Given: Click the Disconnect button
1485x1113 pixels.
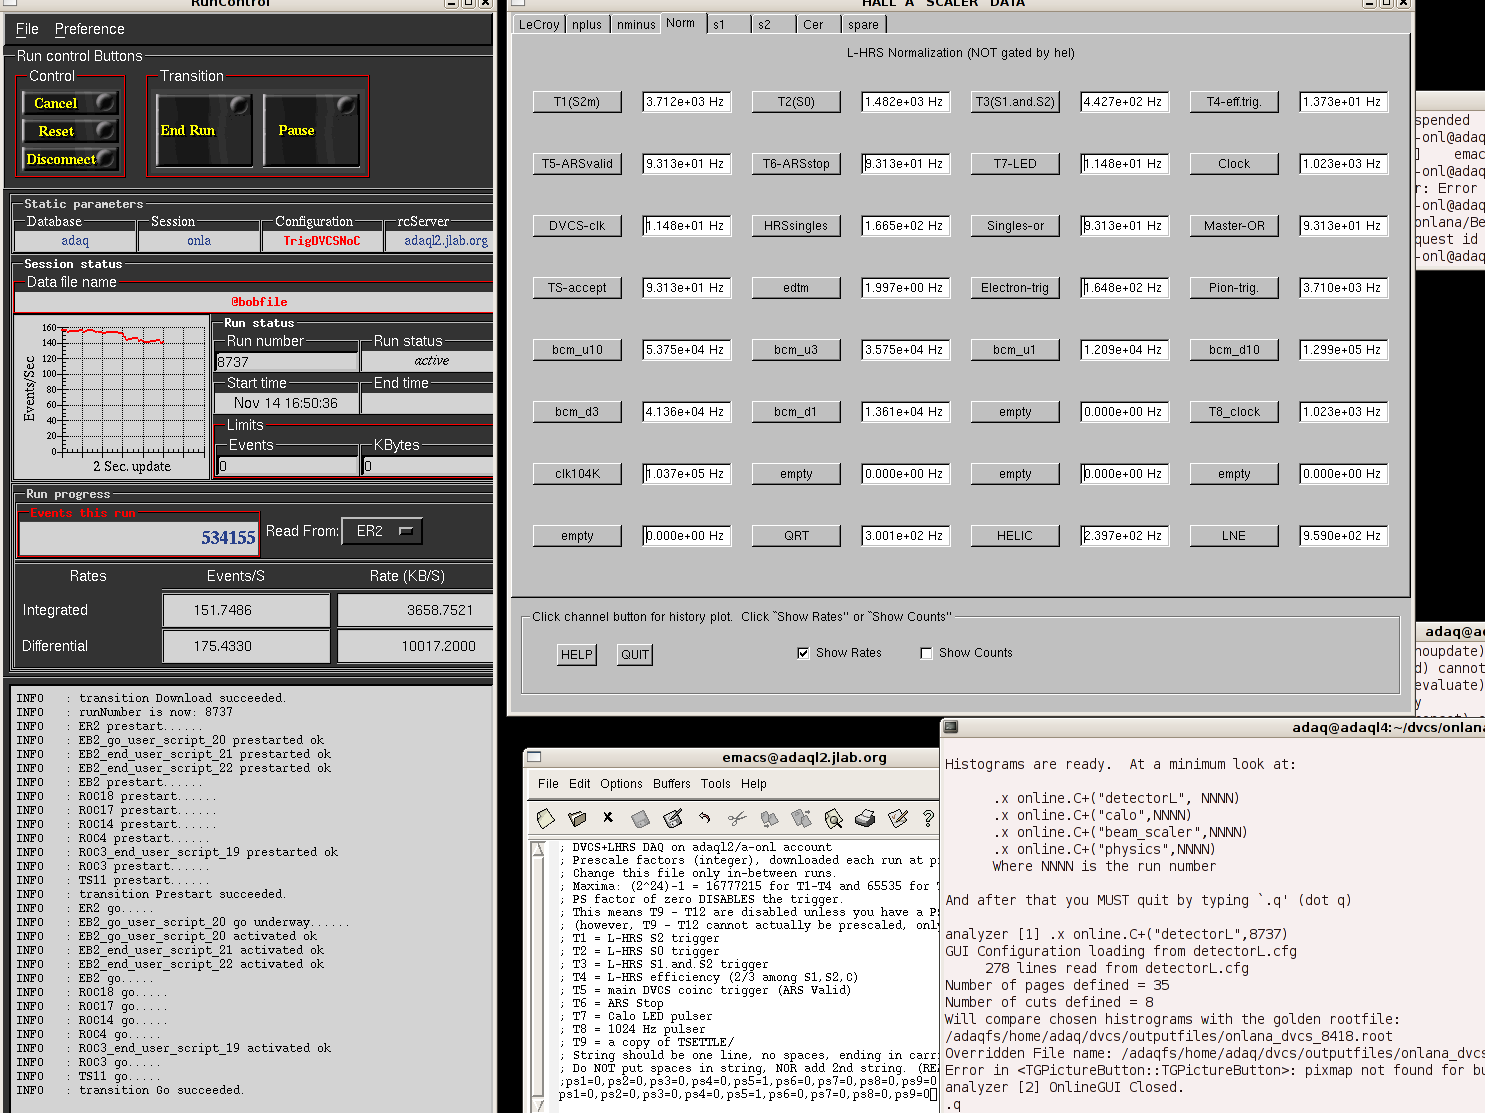Looking at the screenshot, I should 70,159.
